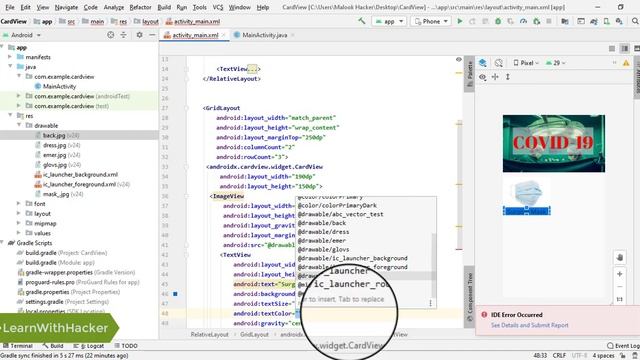
Task: Open the Terminal tool window tab
Action: coord(18,346)
